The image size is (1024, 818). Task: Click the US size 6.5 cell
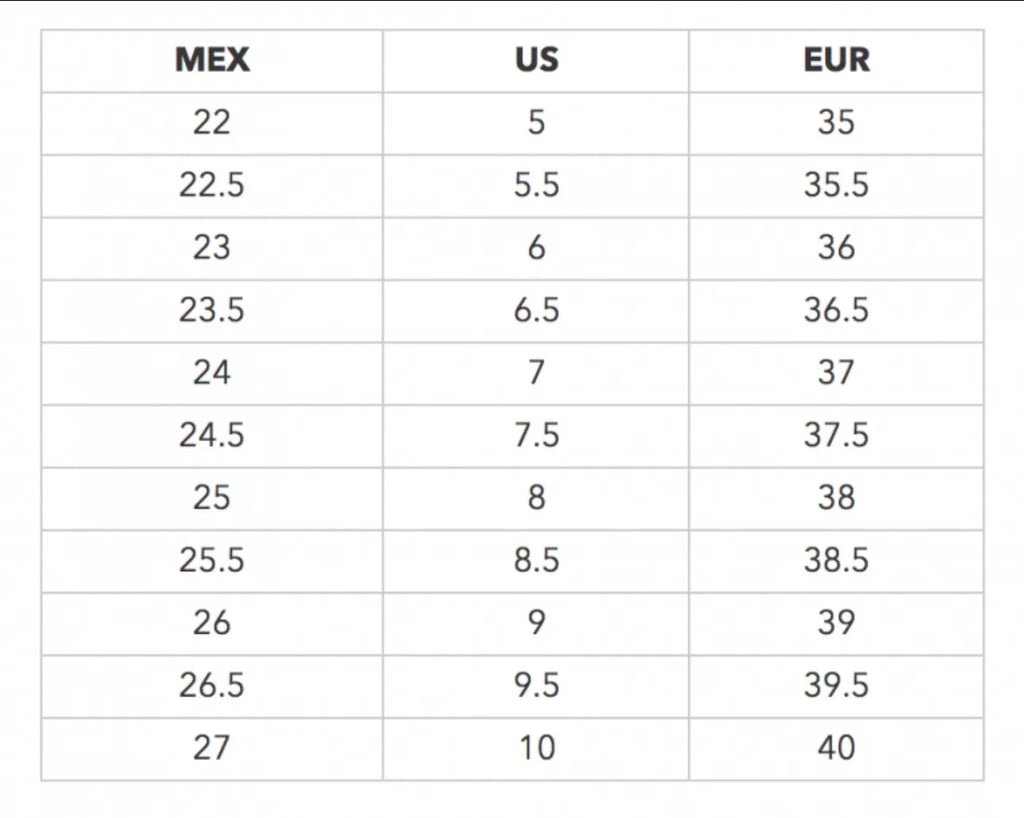pyautogui.click(x=536, y=311)
